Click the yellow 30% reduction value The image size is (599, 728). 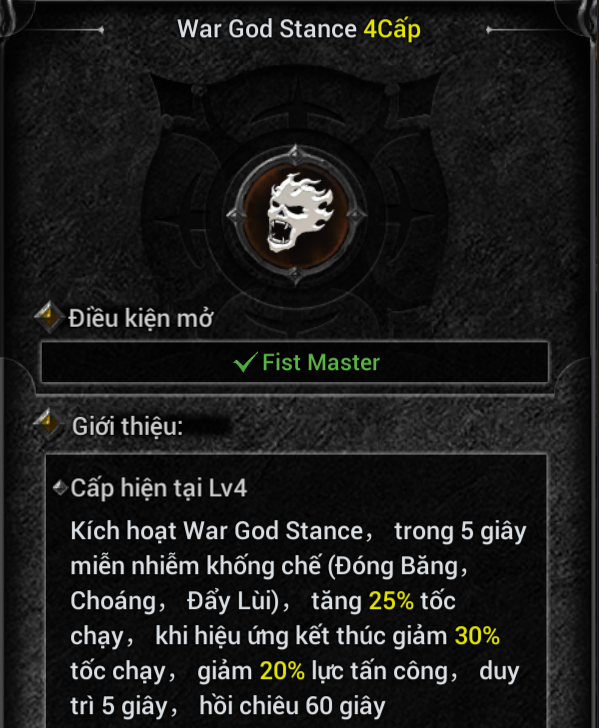pyautogui.click(x=477, y=636)
